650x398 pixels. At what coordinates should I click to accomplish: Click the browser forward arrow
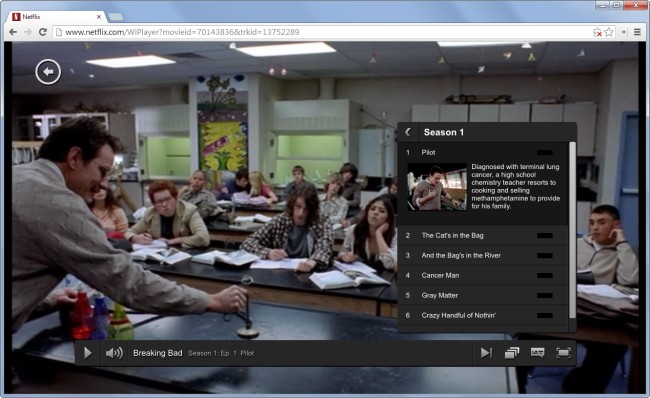click(x=28, y=32)
